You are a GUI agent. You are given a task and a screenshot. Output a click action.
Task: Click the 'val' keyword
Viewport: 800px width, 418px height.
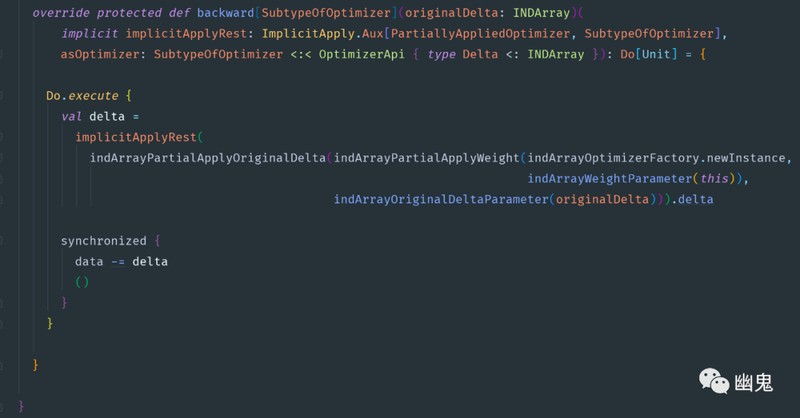tap(71, 116)
